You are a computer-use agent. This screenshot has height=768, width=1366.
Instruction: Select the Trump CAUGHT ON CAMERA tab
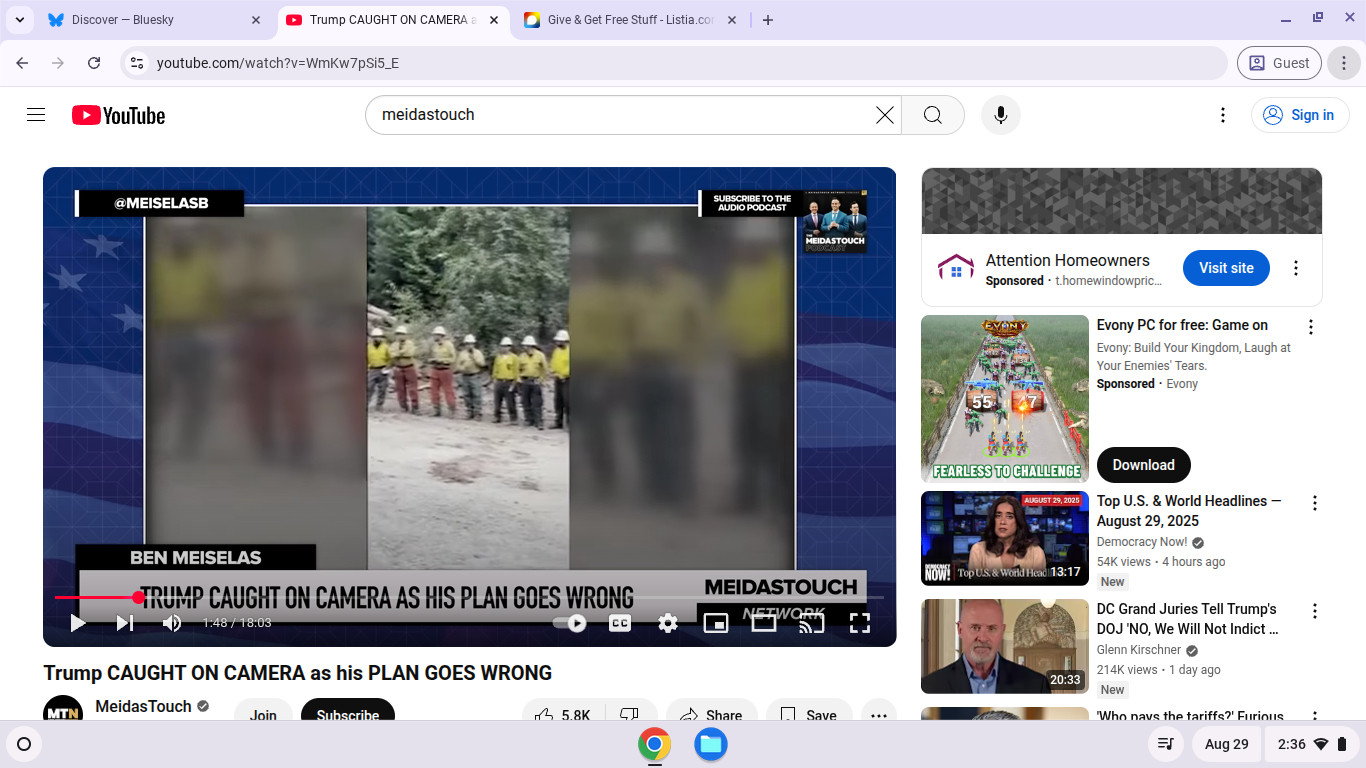pos(392,20)
